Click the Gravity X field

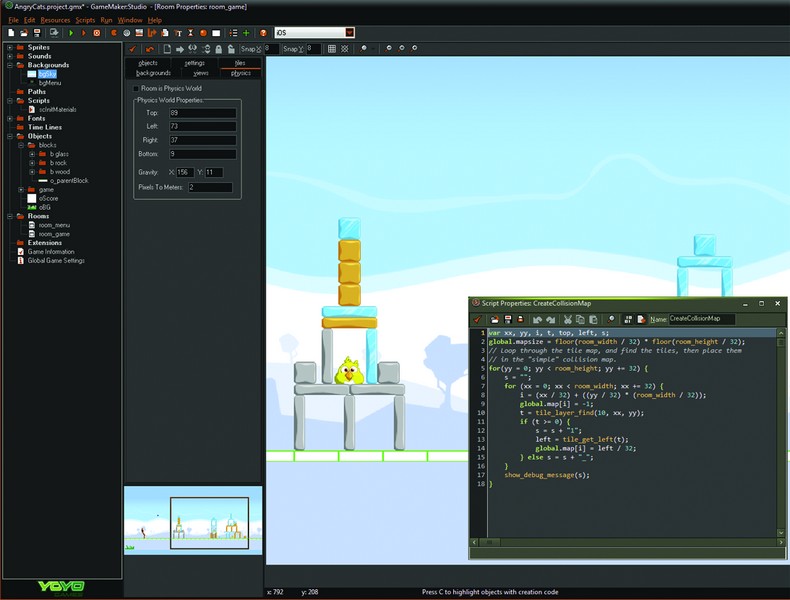[x=185, y=172]
